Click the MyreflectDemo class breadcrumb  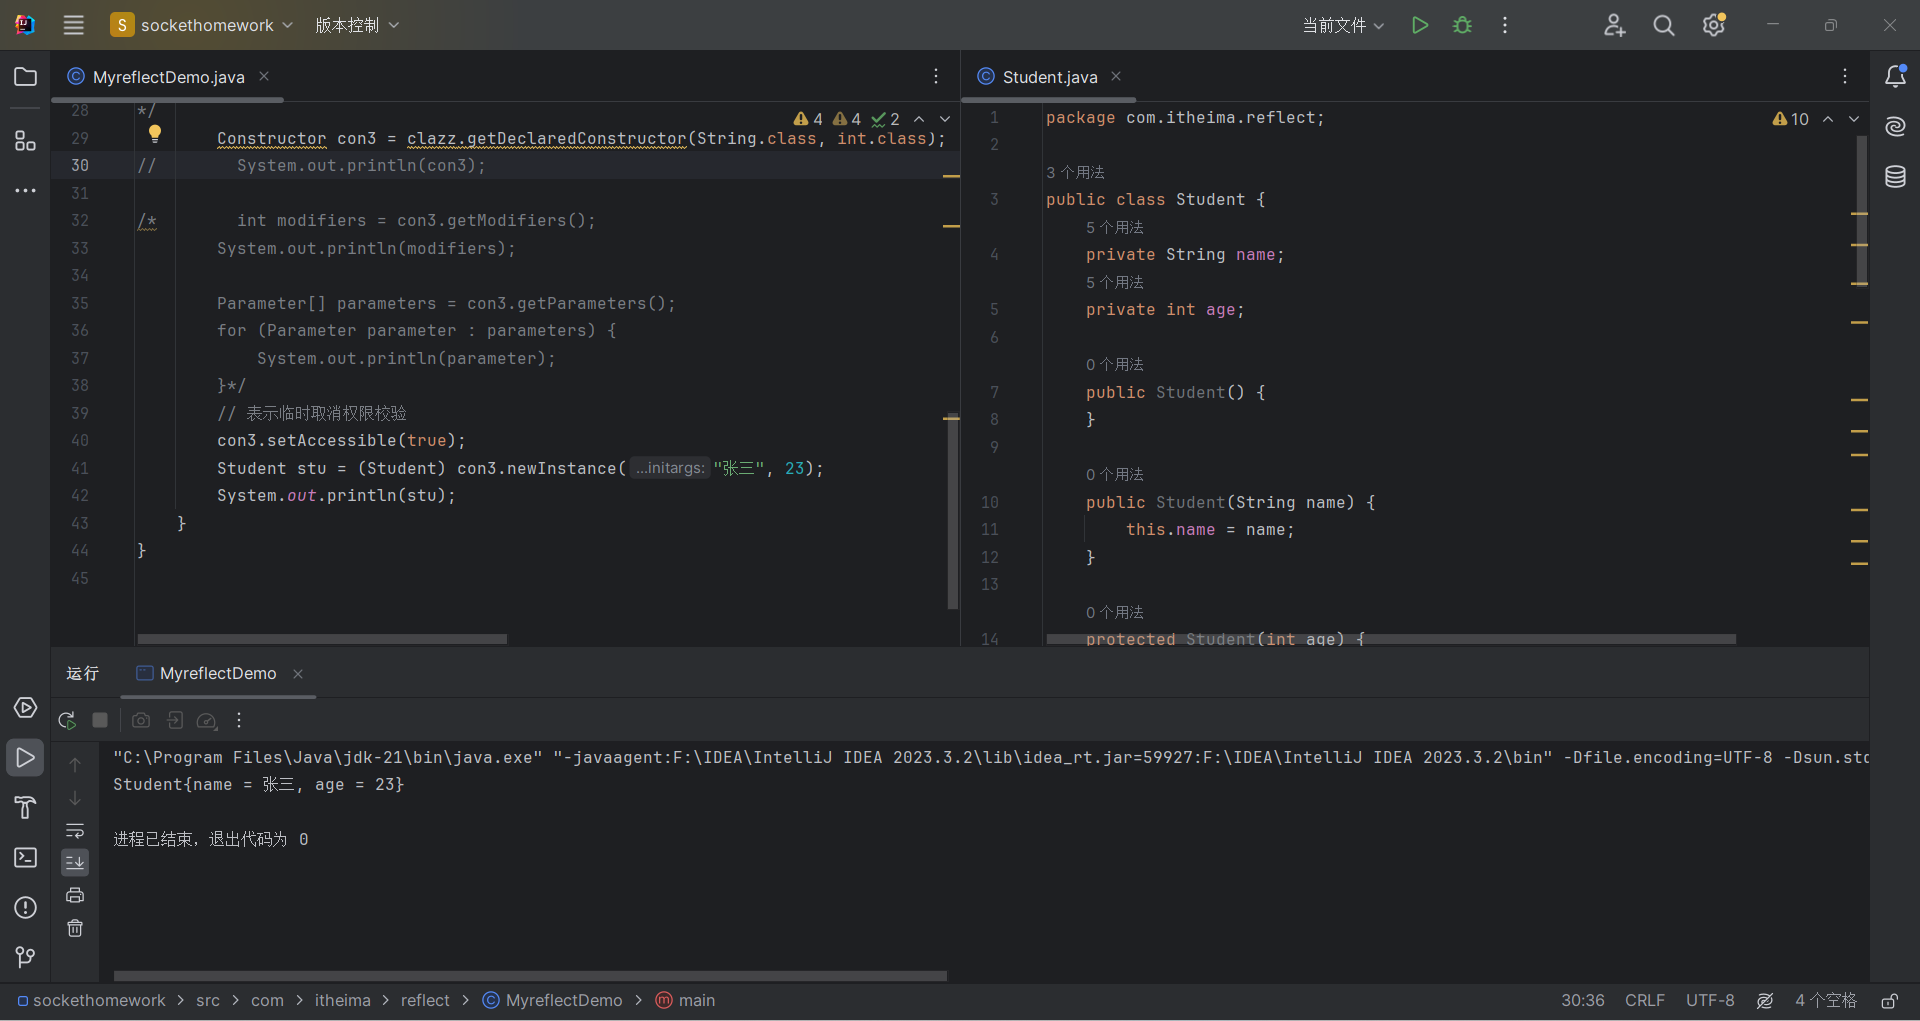[x=552, y=1001]
